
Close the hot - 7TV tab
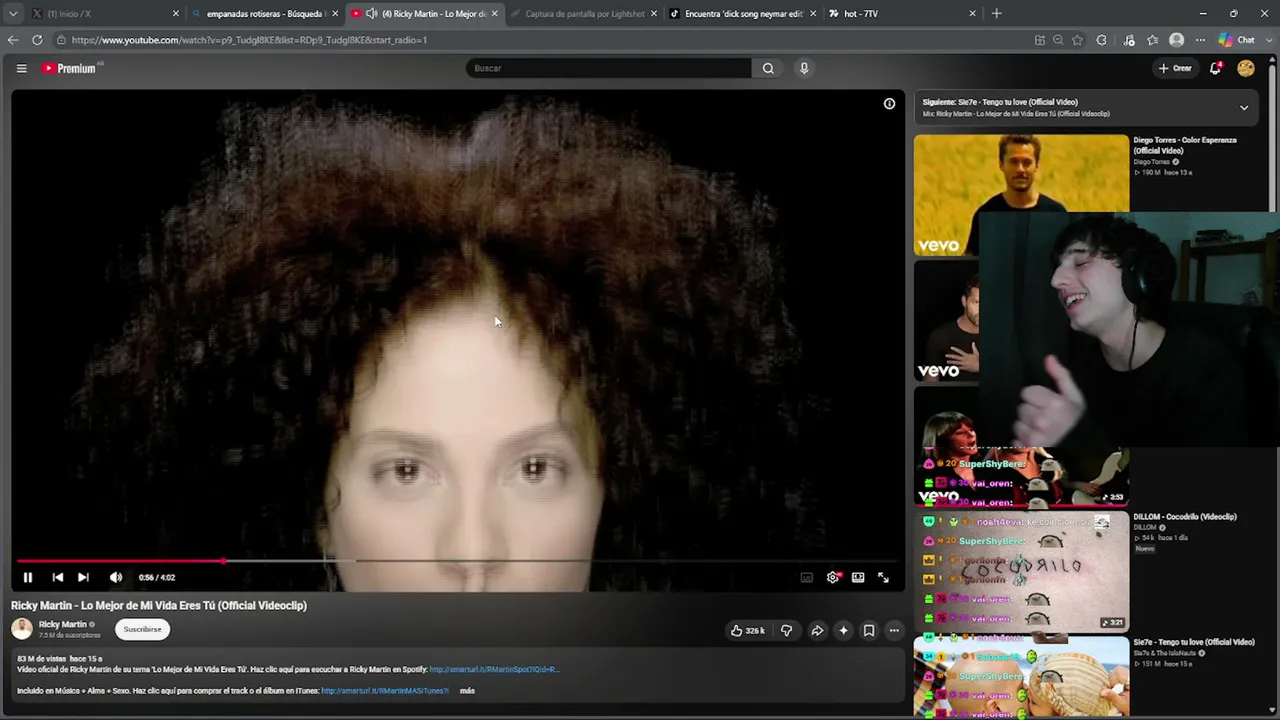[x=972, y=14]
